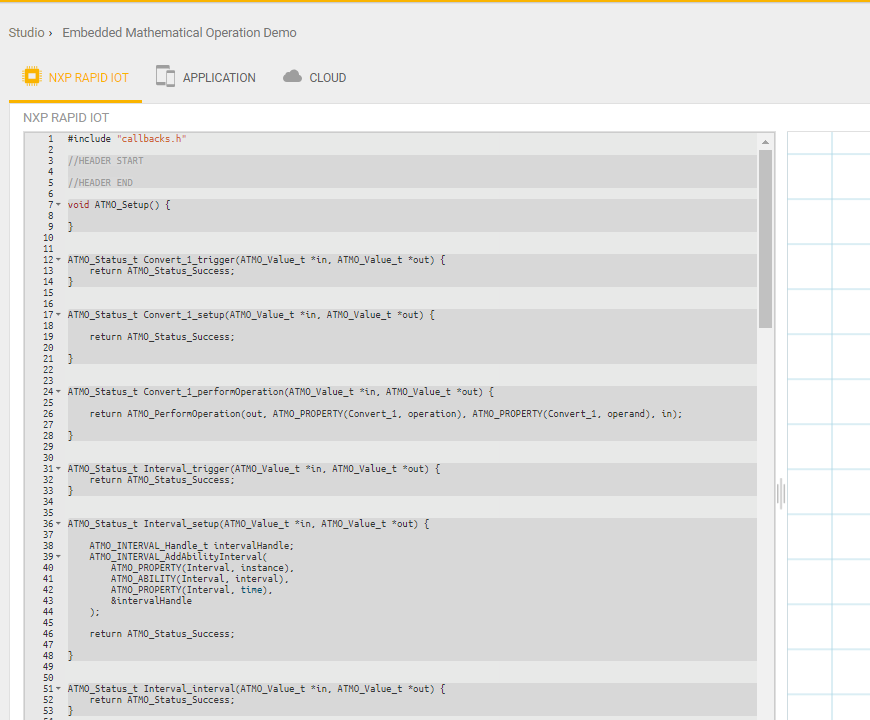Fold the Convert_1_performOperation function block
This screenshot has height=720, width=870.
coord(59,392)
